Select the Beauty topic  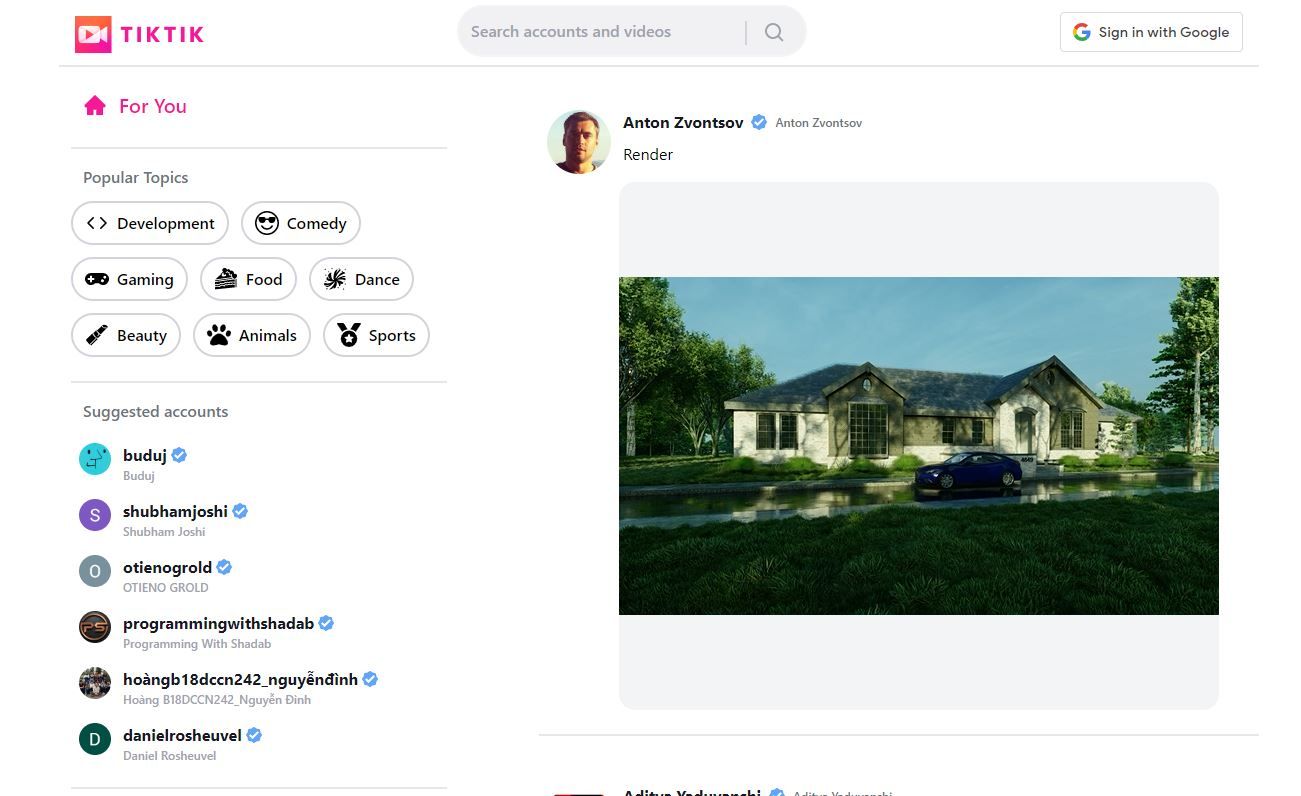click(126, 335)
